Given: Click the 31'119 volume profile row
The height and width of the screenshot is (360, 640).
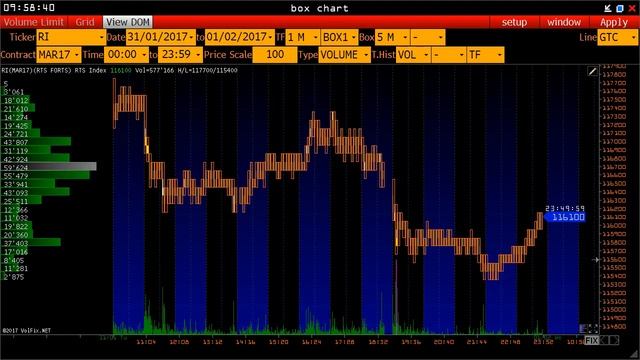Looking at the screenshot, I should (26, 151).
